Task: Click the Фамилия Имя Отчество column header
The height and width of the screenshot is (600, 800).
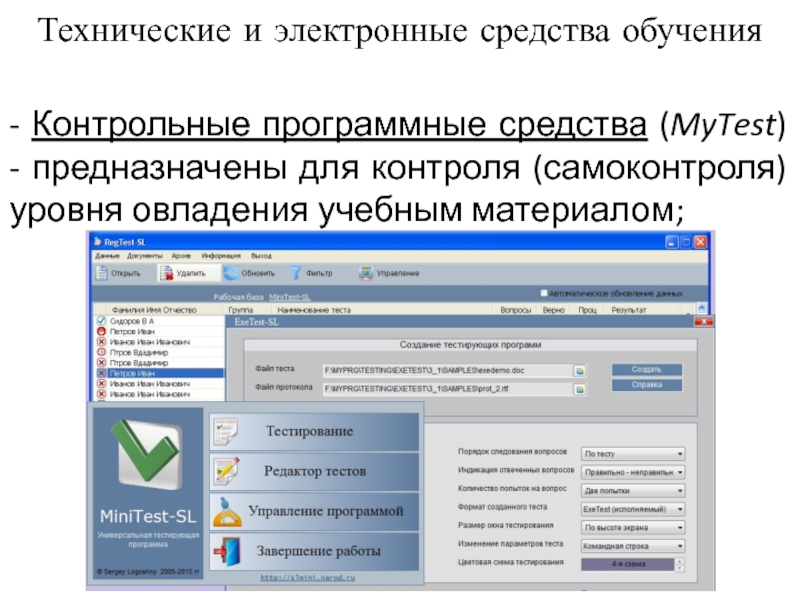Action: (x=154, y=310)
